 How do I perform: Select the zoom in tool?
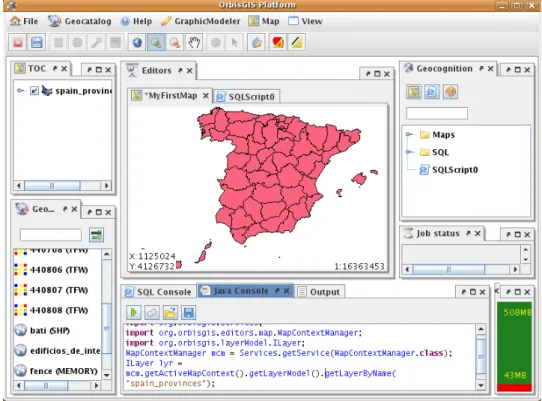[156, 43]
